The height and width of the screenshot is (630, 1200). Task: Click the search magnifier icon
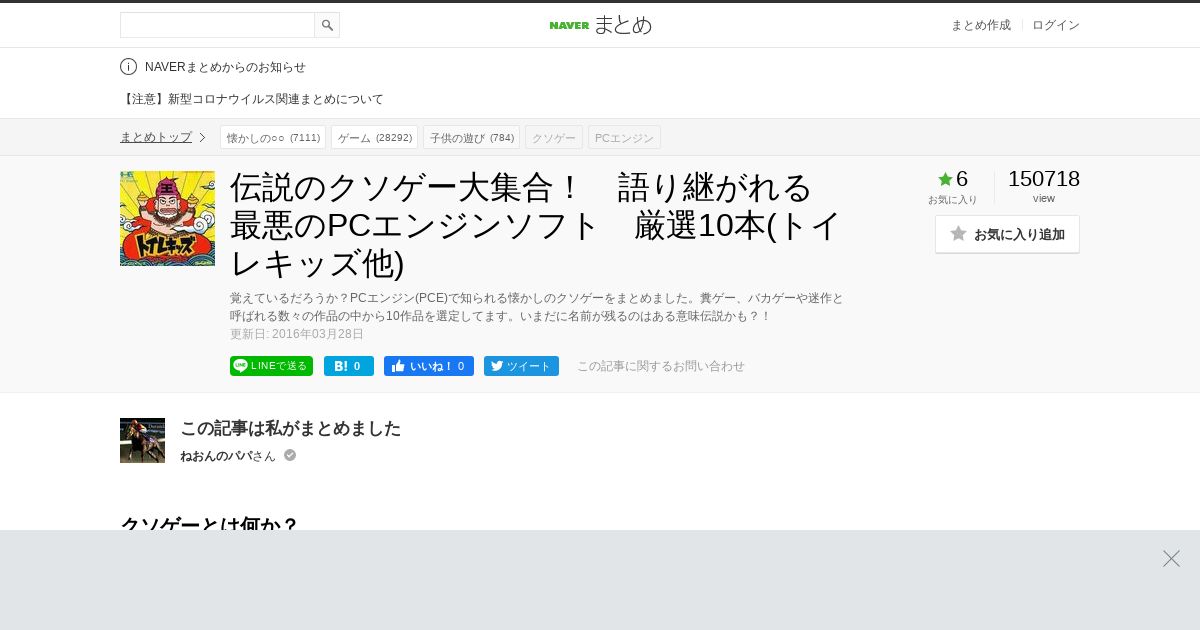click(x=327, y=25)
